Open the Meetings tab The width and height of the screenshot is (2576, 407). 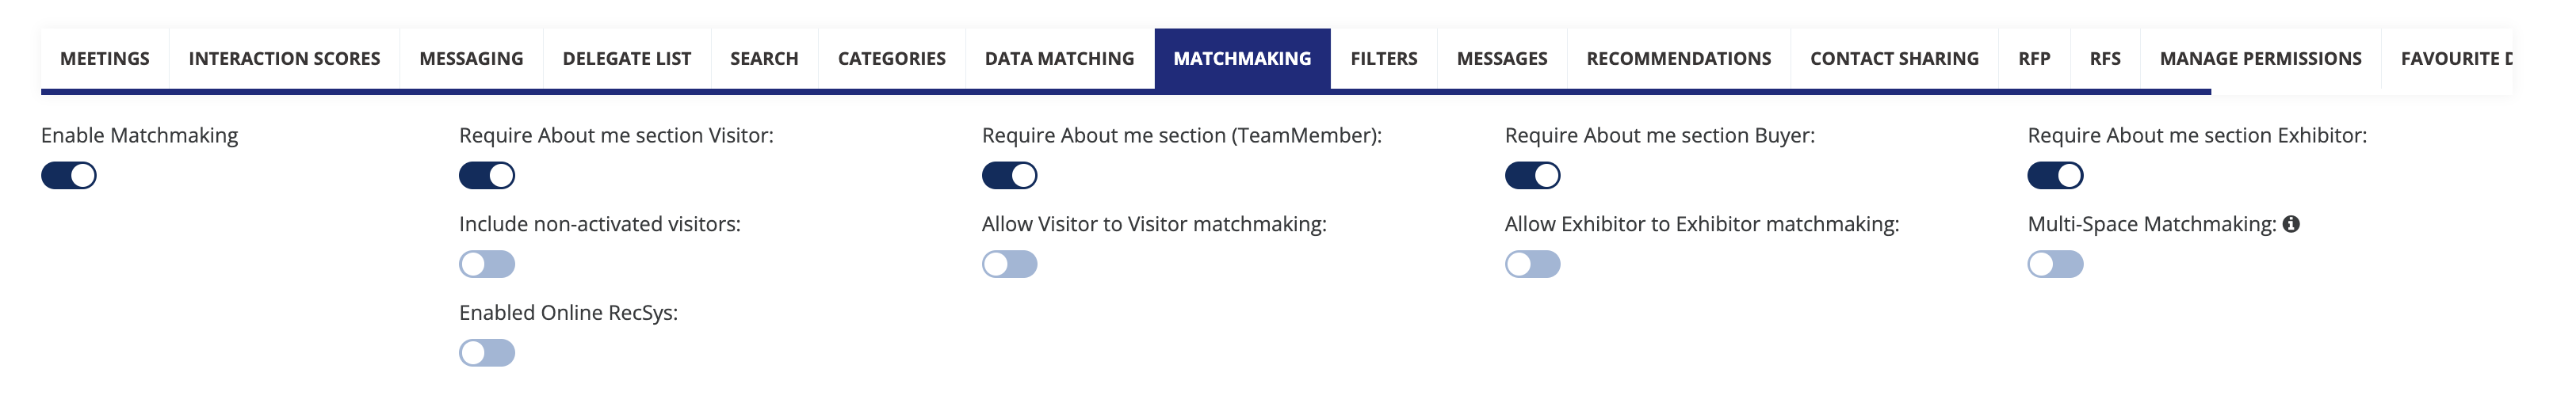coord(105,59)
